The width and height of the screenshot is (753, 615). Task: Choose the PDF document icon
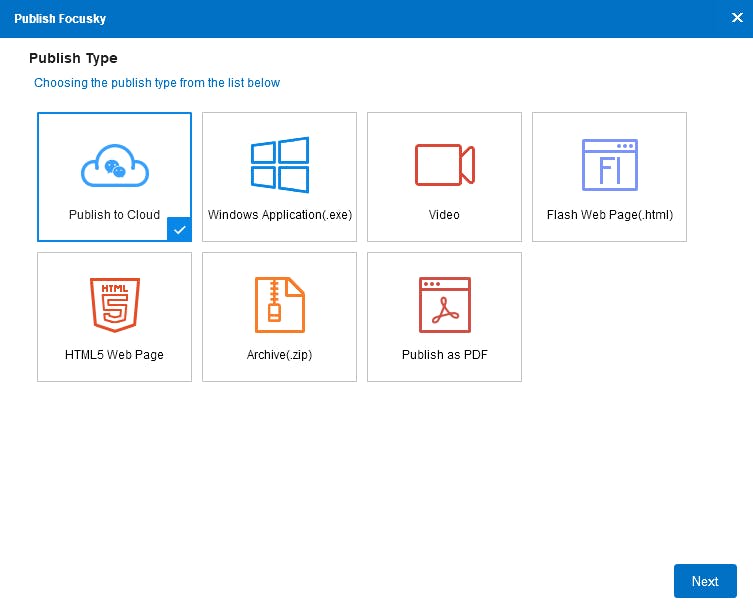pyautogui.click(x=444, y=304)
